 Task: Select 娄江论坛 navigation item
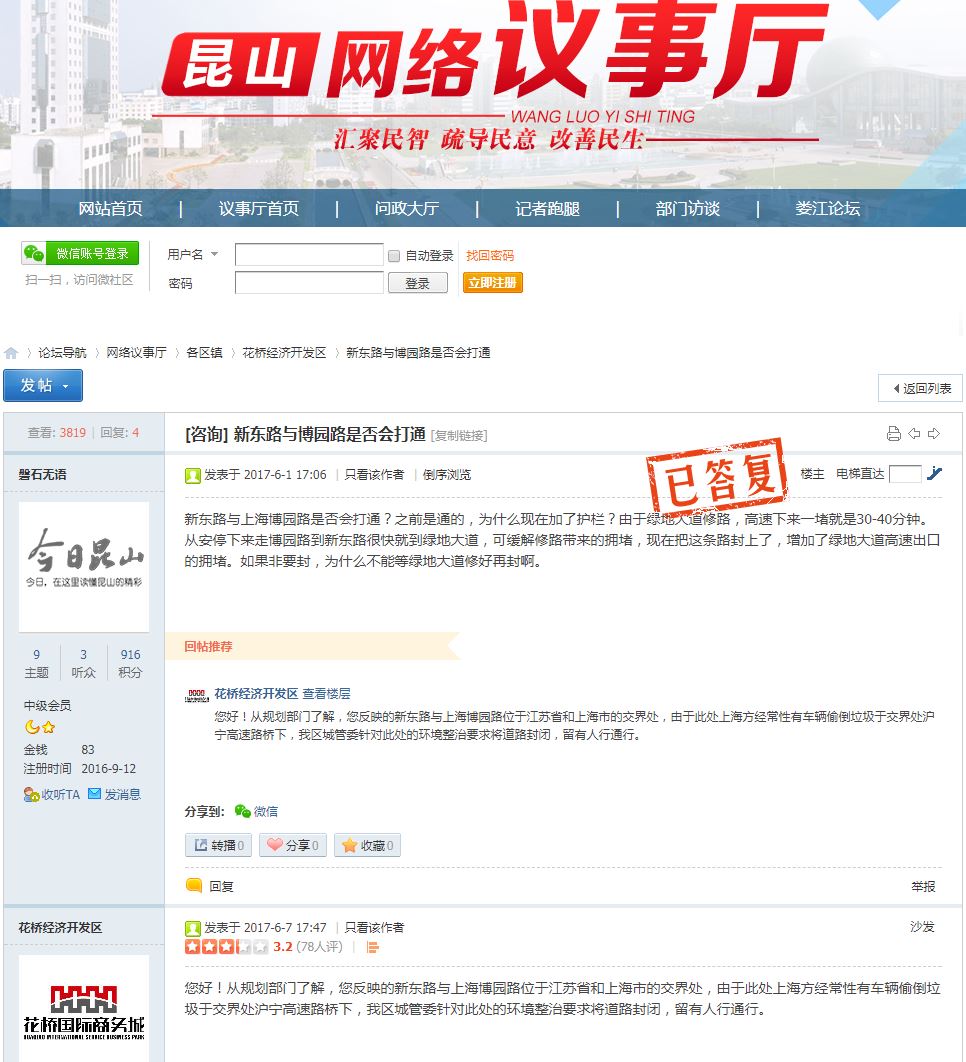[827, 209]
